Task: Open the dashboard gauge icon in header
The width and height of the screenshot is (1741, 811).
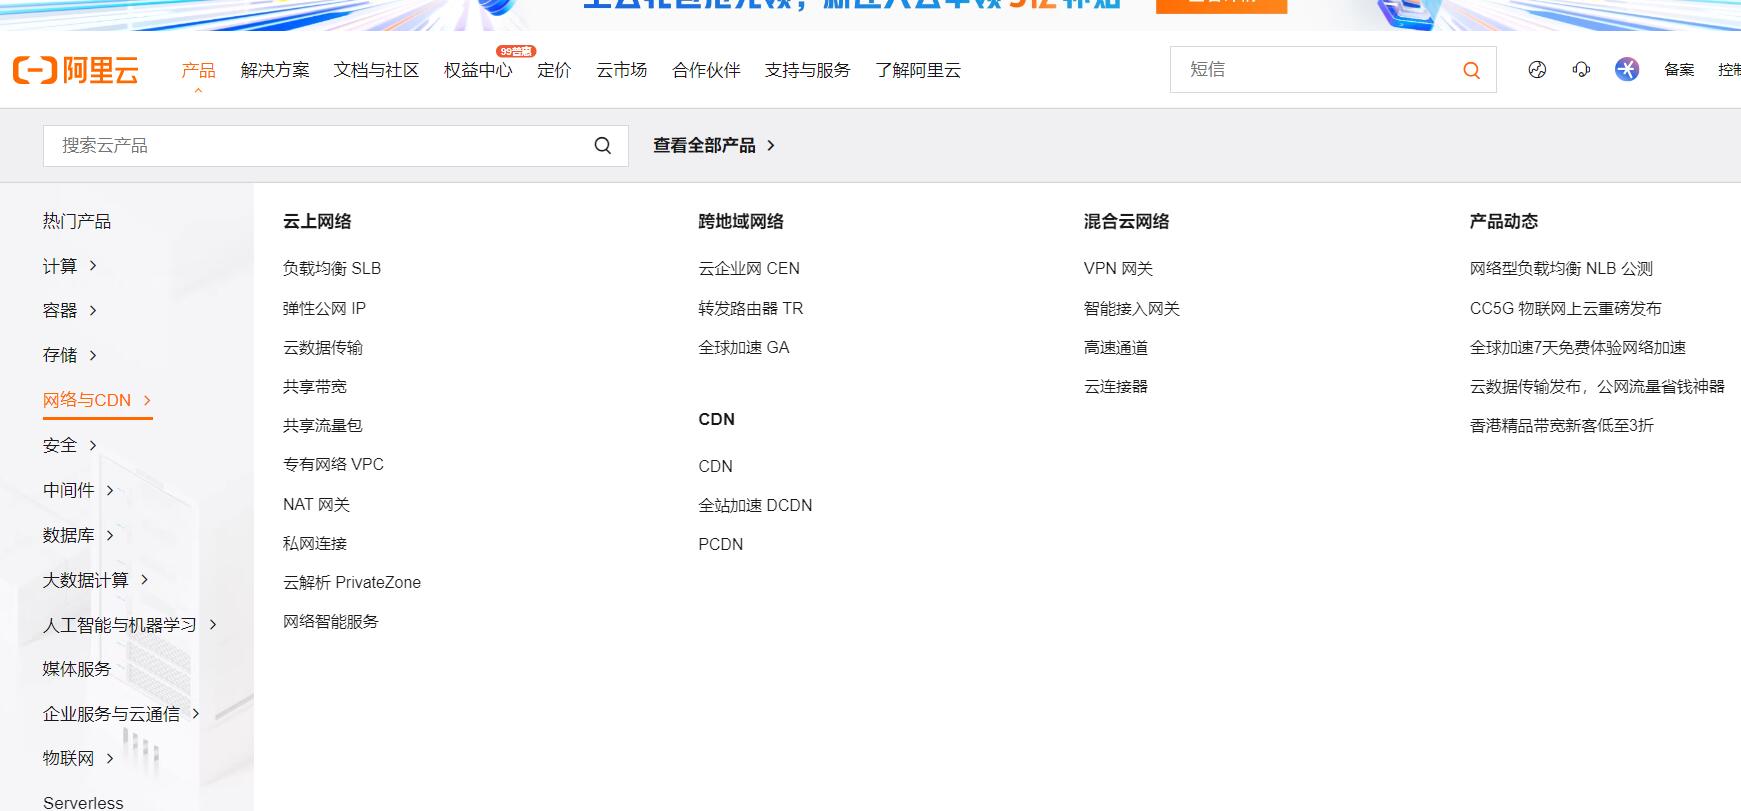Action: click(1537, 69)
